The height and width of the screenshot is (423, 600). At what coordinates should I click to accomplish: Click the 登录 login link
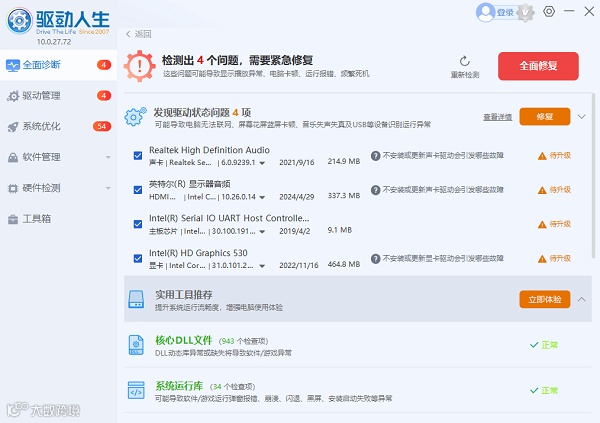(505, 13)
